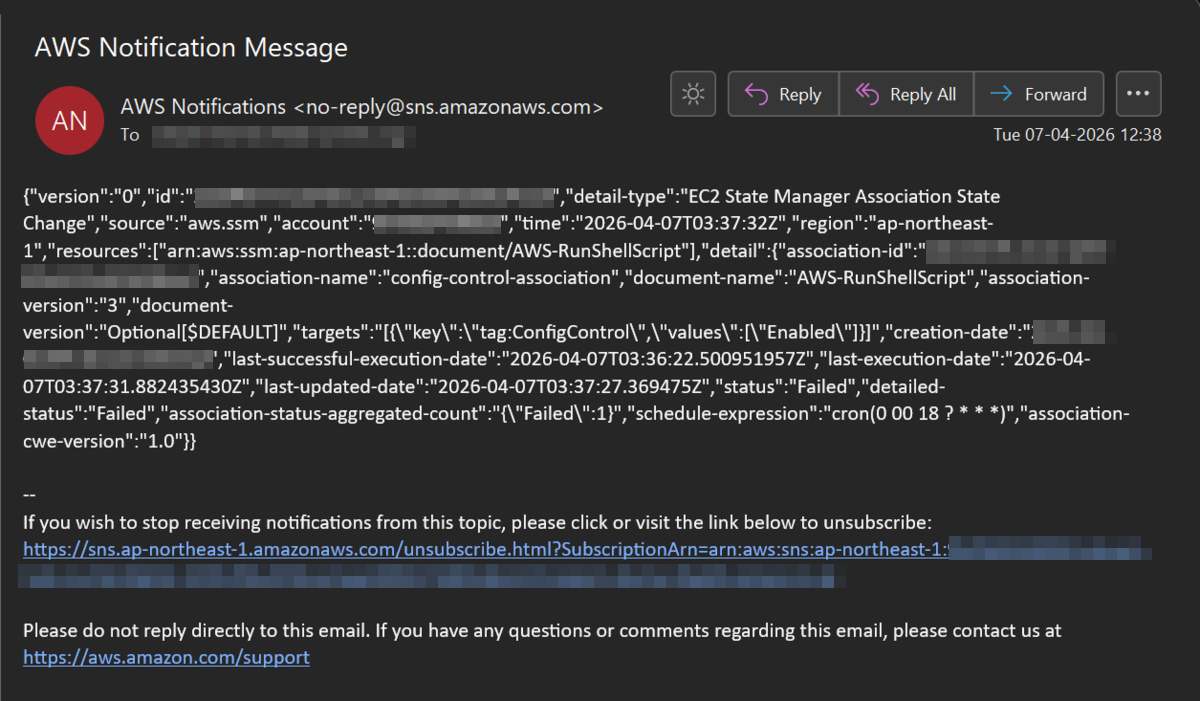Click the blue arrow icon on Forward

pos(1000,94)
